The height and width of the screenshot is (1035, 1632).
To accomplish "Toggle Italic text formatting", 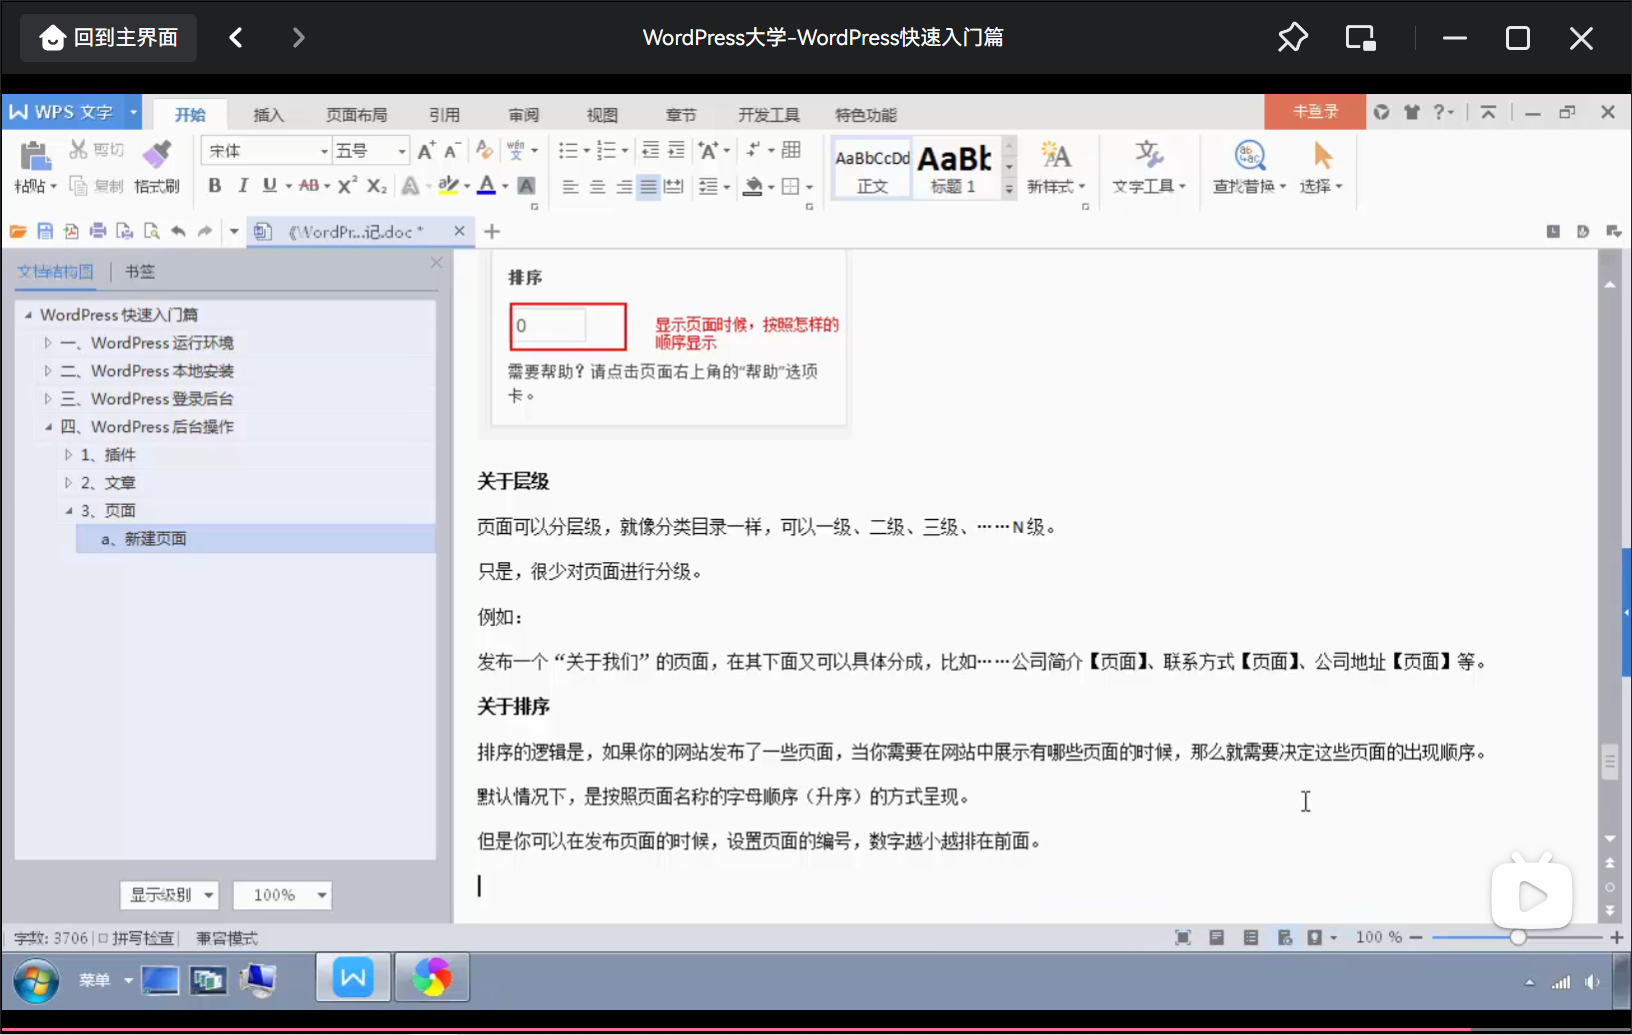I will tap(242, 186).
